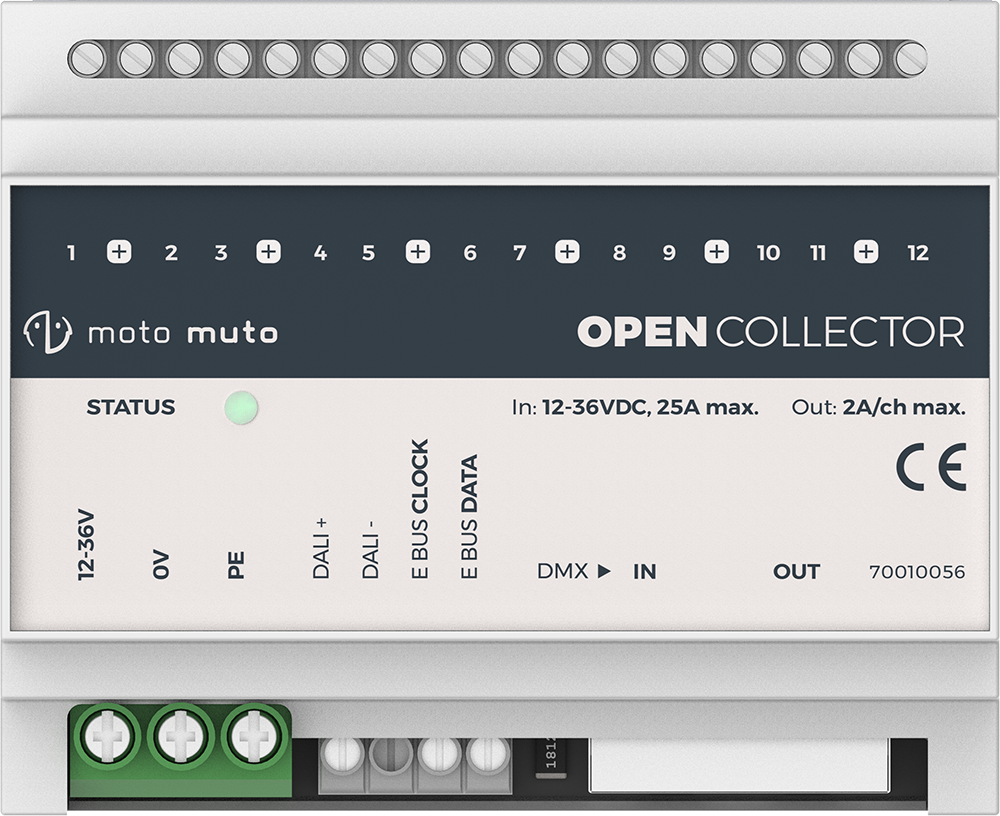Screen dimensions: 1000x816
Task: Click the channel number 10 label
Action: tap(768, 253)
